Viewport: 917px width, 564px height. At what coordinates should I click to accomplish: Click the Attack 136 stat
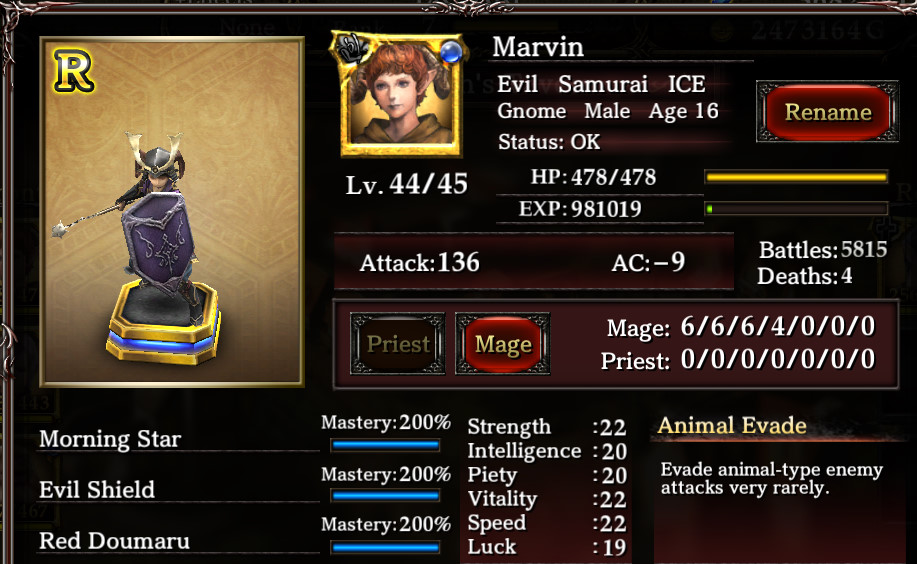pyautogui.click(x=419, y=263)
